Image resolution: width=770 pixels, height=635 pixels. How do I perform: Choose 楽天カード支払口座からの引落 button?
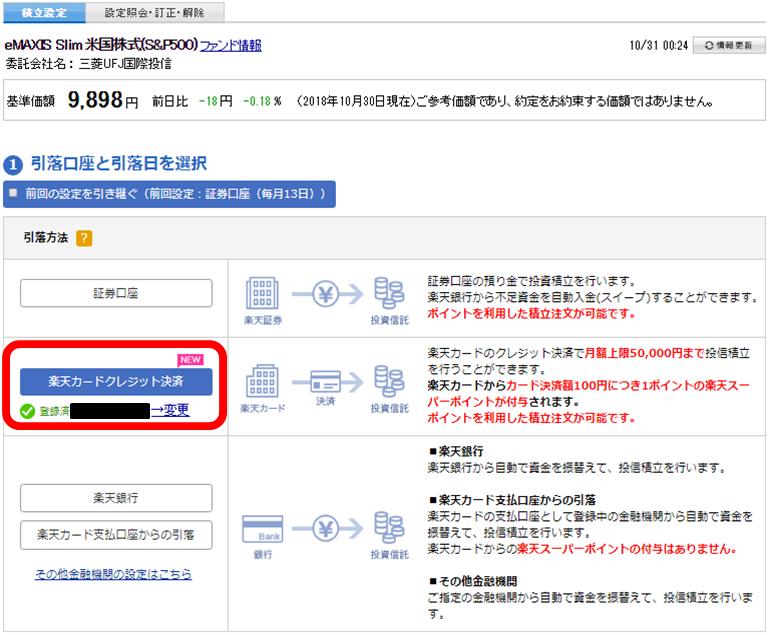[116, 535]
